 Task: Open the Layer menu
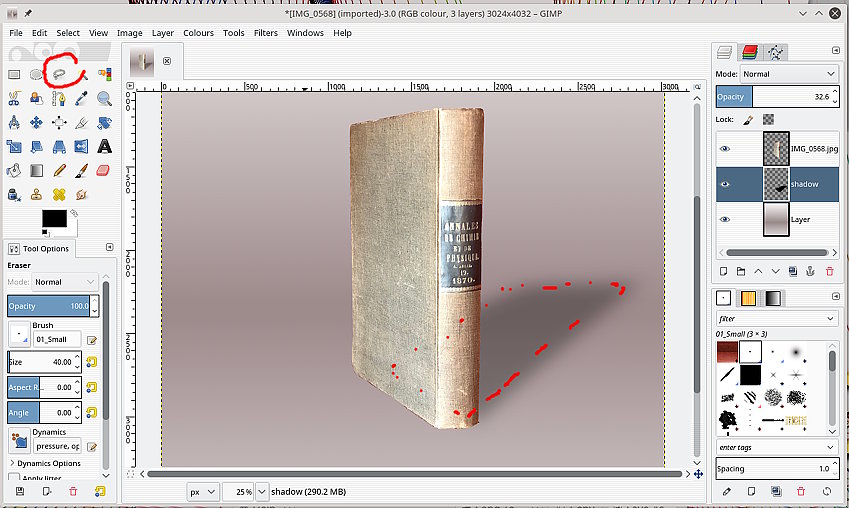click(162, 32)
